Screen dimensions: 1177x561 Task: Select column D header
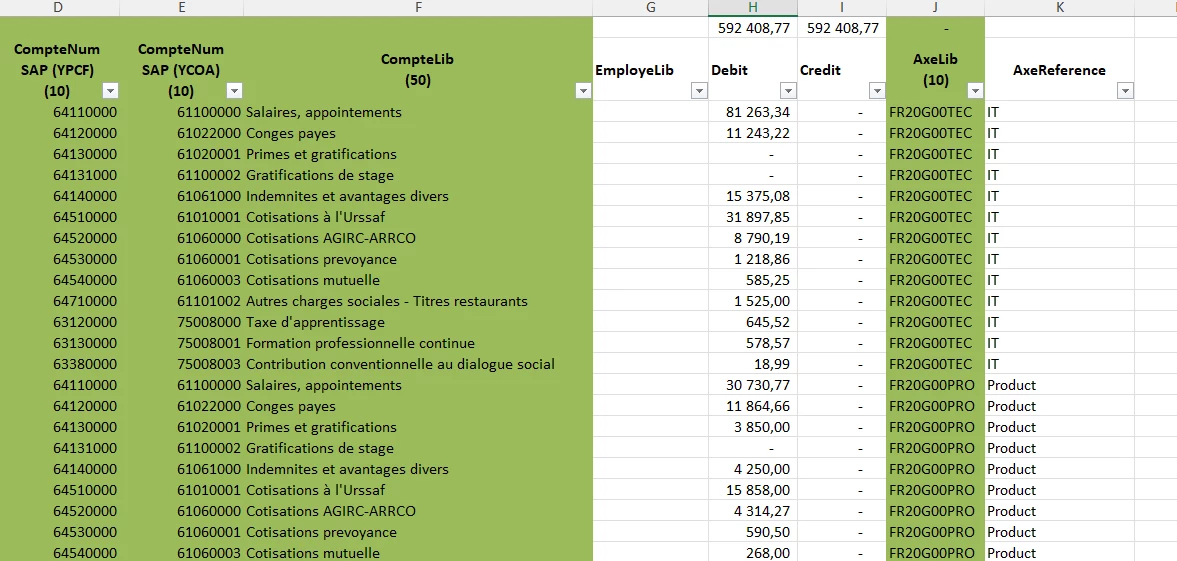pos(59,8)
